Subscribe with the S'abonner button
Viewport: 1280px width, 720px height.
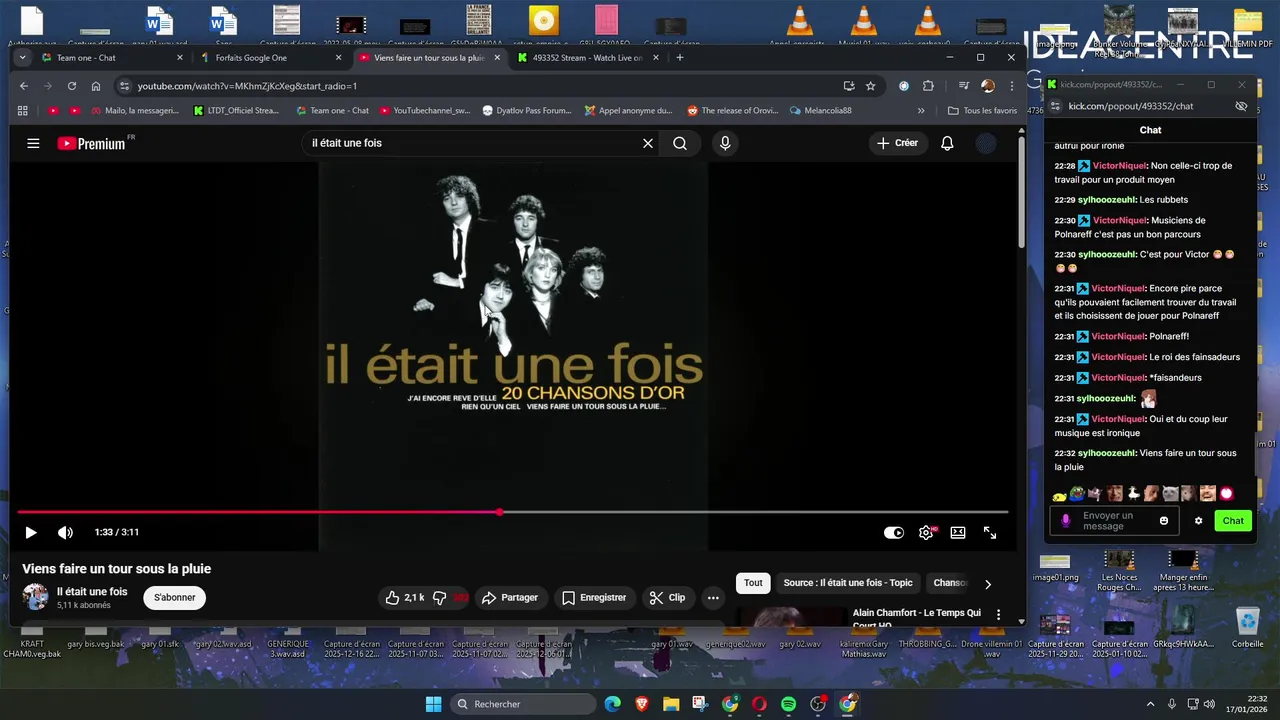(x=175, y=597)
